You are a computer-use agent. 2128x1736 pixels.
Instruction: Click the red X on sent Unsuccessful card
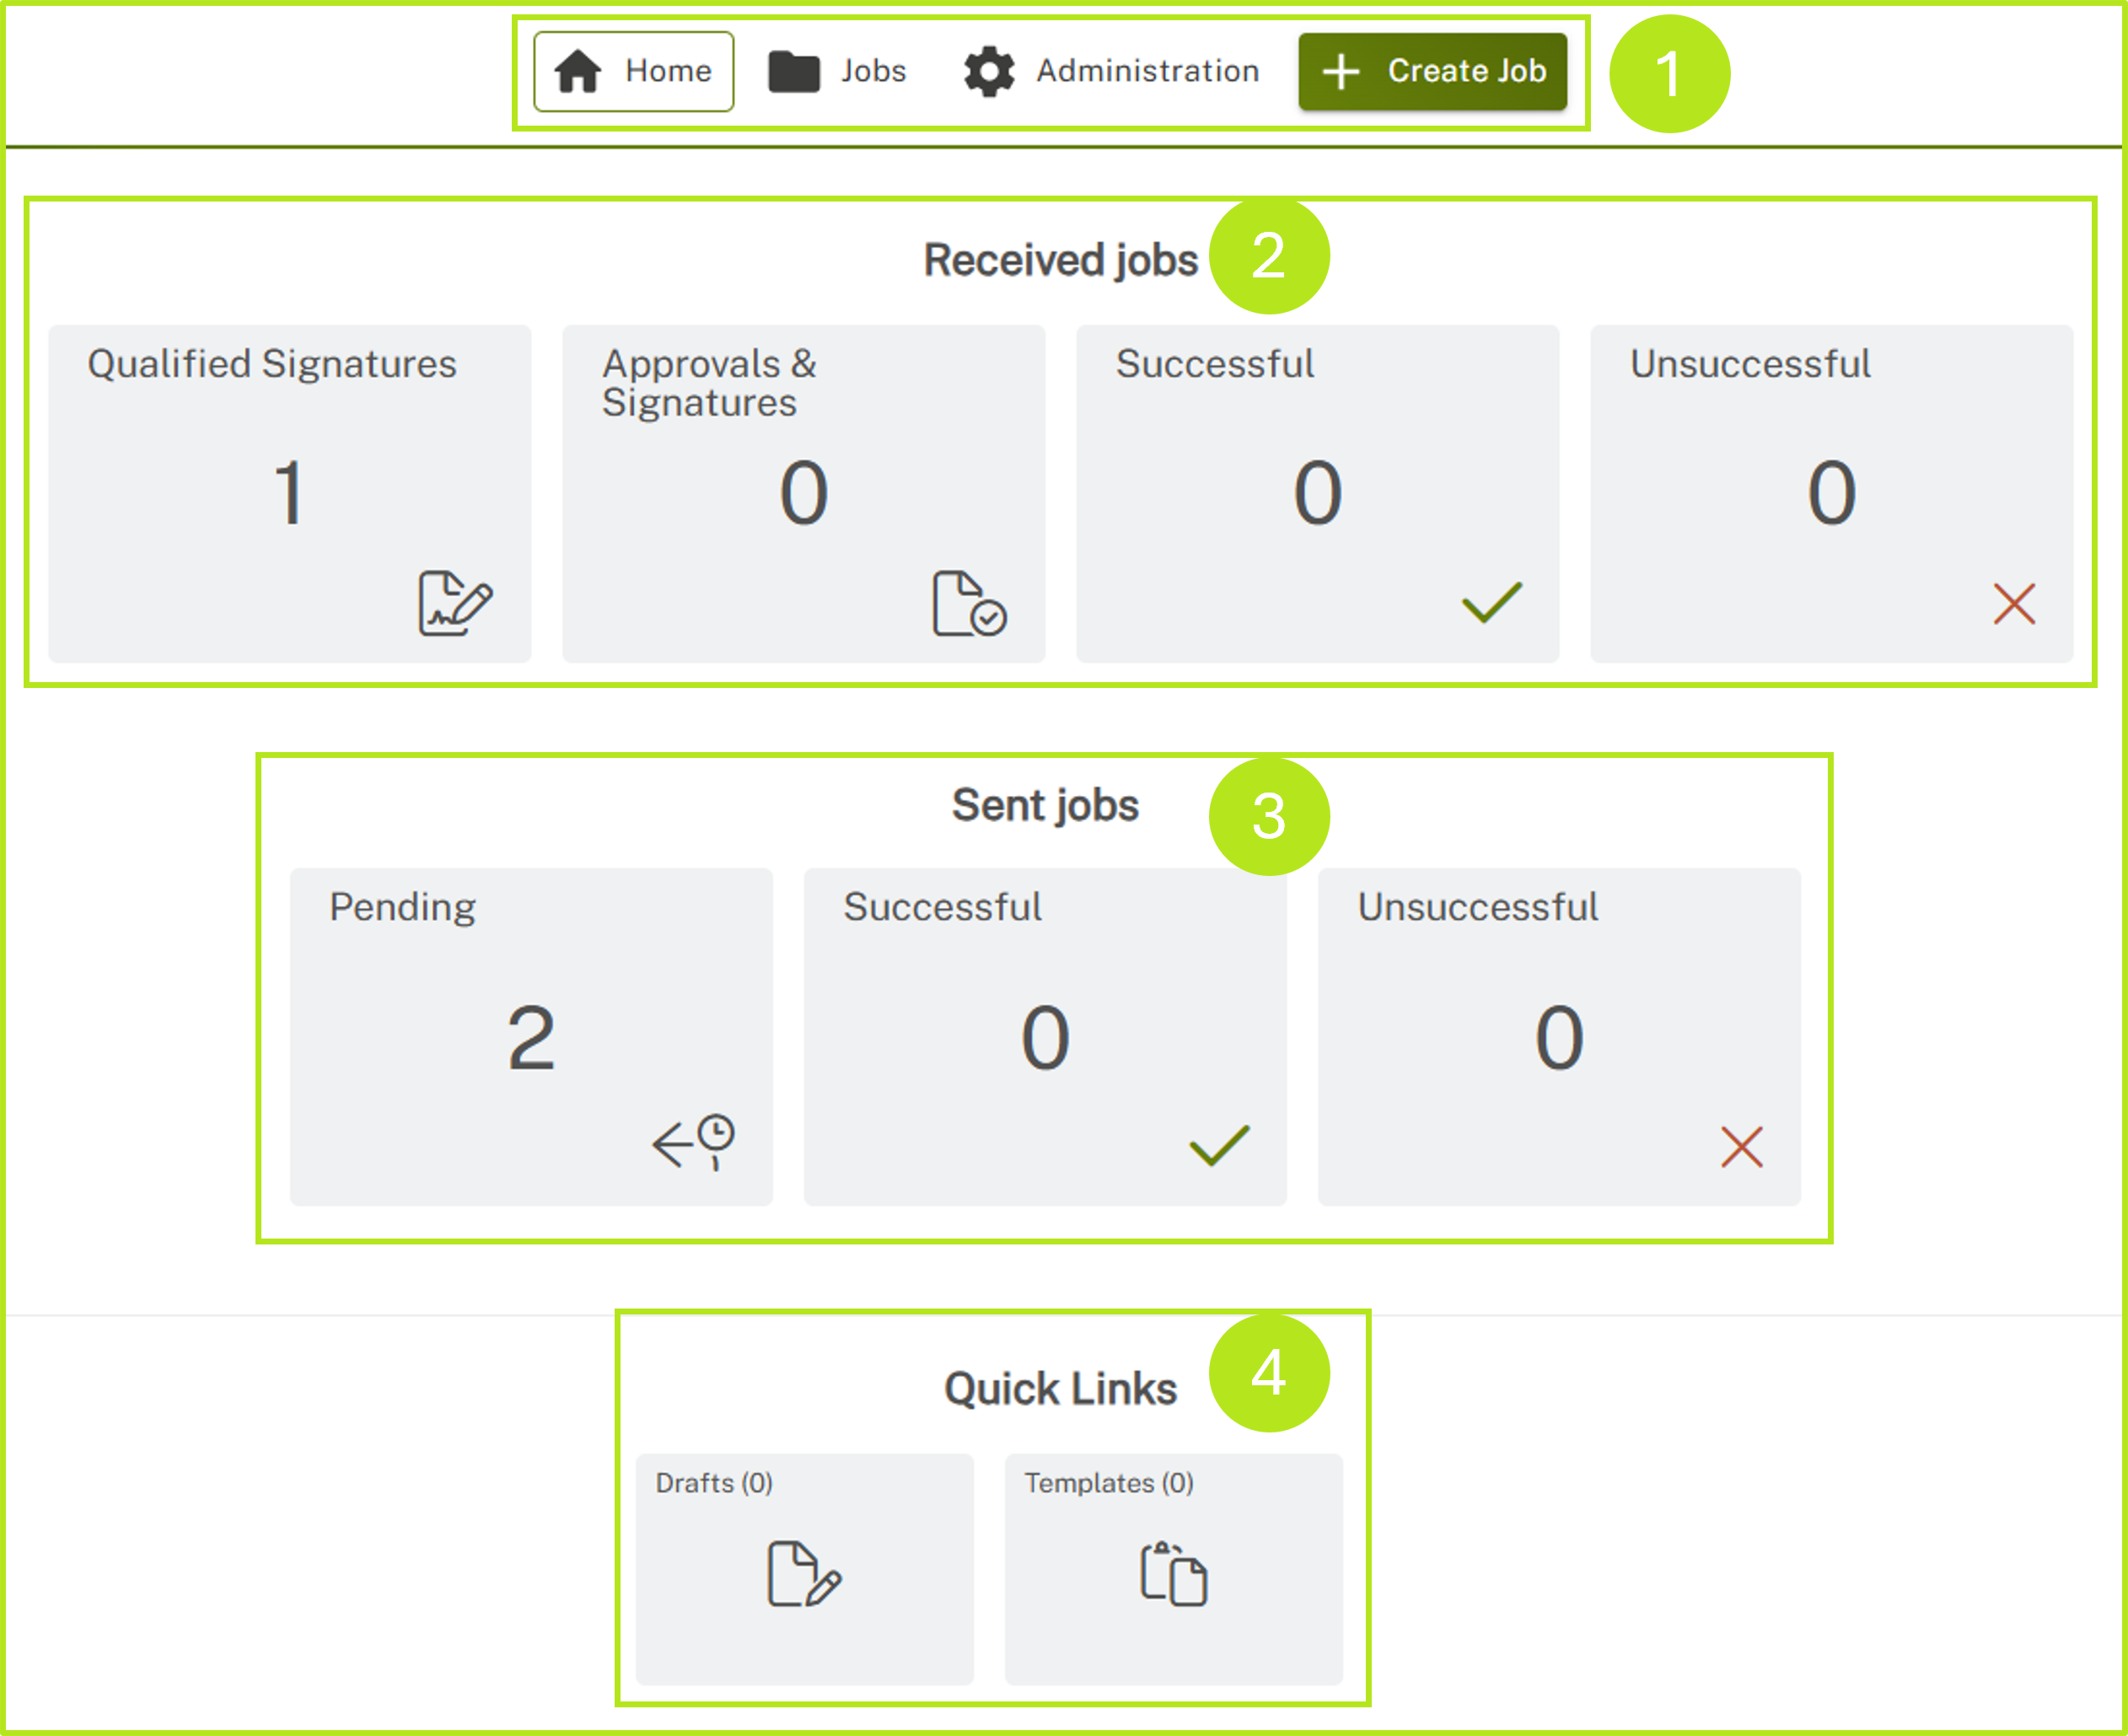coord(1740,1146)
